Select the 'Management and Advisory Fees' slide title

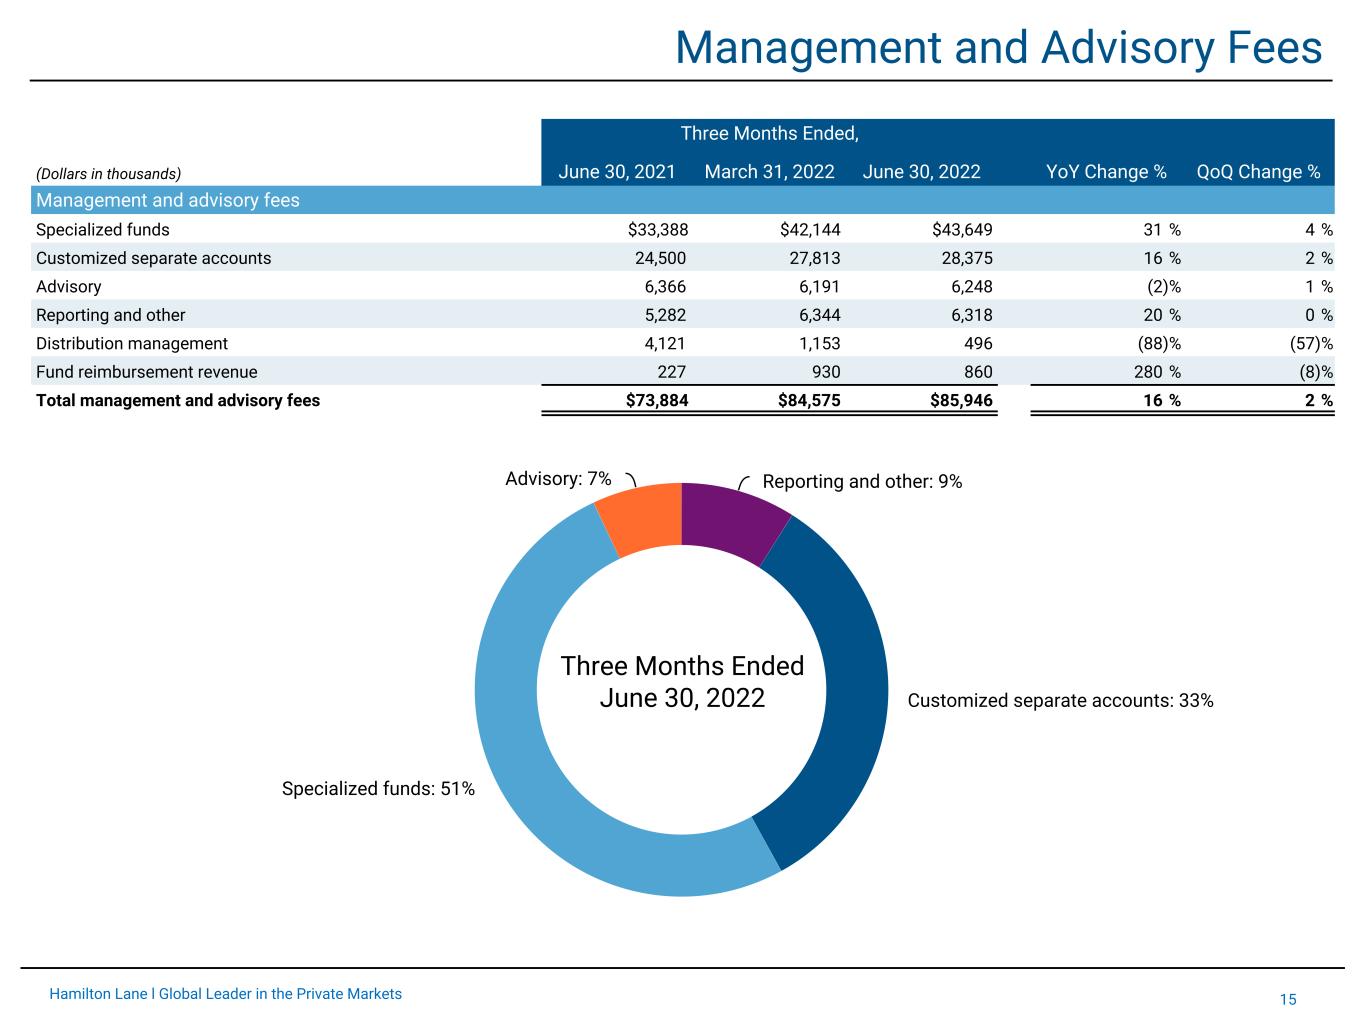(x=998, y=47)
